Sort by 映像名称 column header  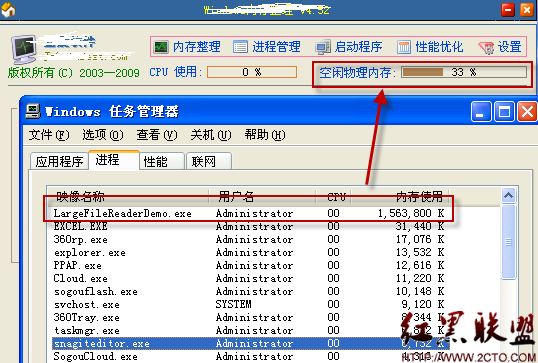click(128, 196)
